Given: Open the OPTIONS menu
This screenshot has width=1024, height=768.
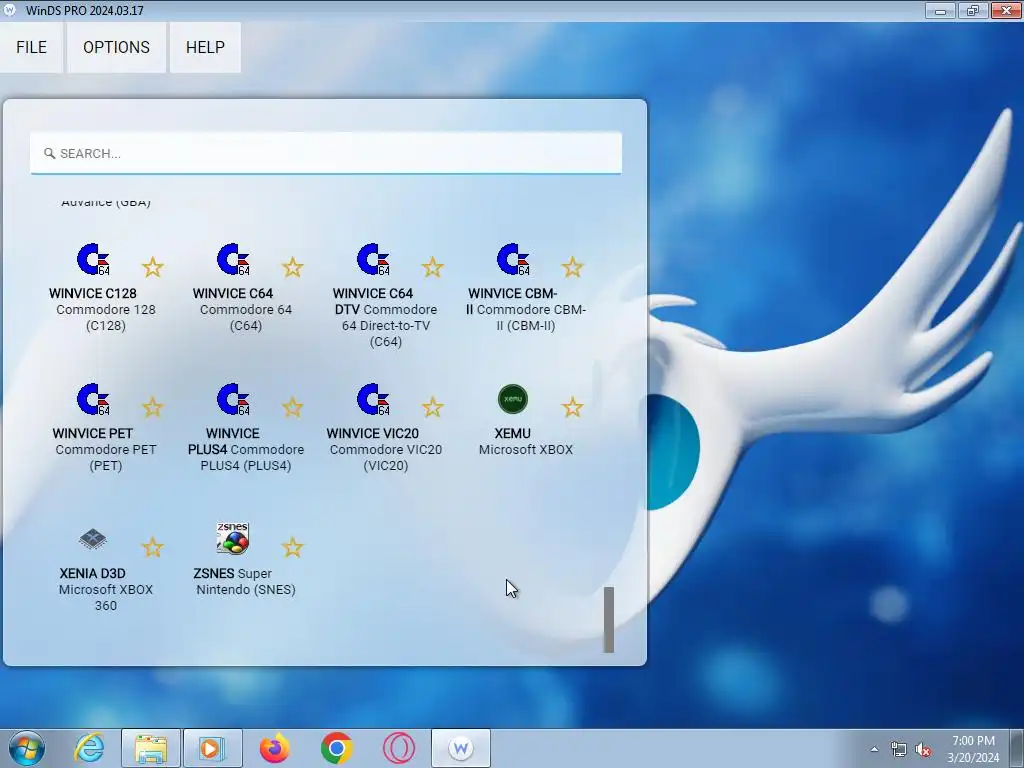Looking at the screenshot, I should tap(116, 47).
